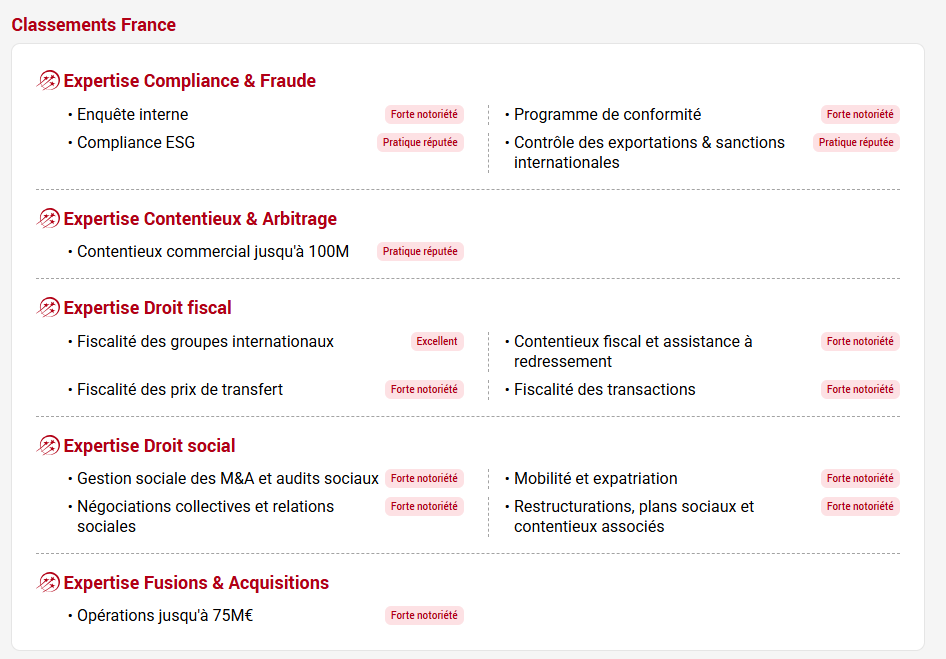Click the Enquête interne item
The width and height of the screenshot is (946, 659).
coord(132,115)
